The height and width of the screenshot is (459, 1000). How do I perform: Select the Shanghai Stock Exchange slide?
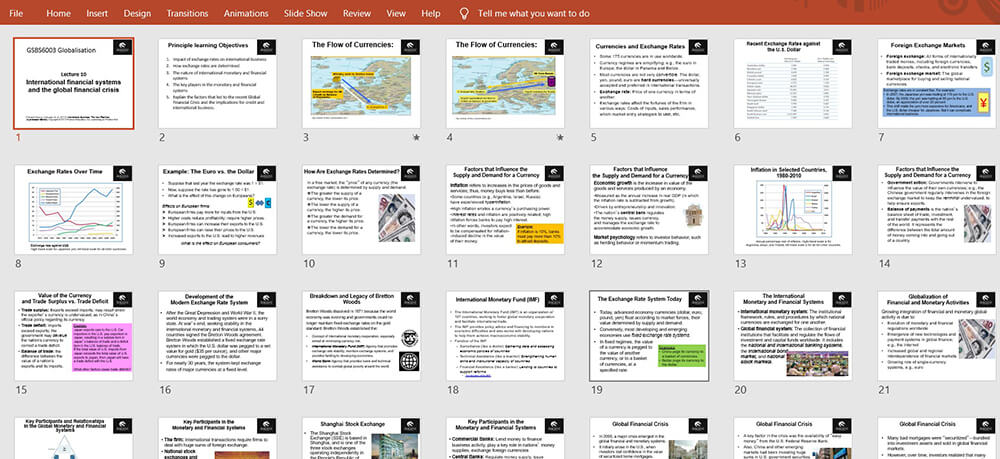point(362,438)
